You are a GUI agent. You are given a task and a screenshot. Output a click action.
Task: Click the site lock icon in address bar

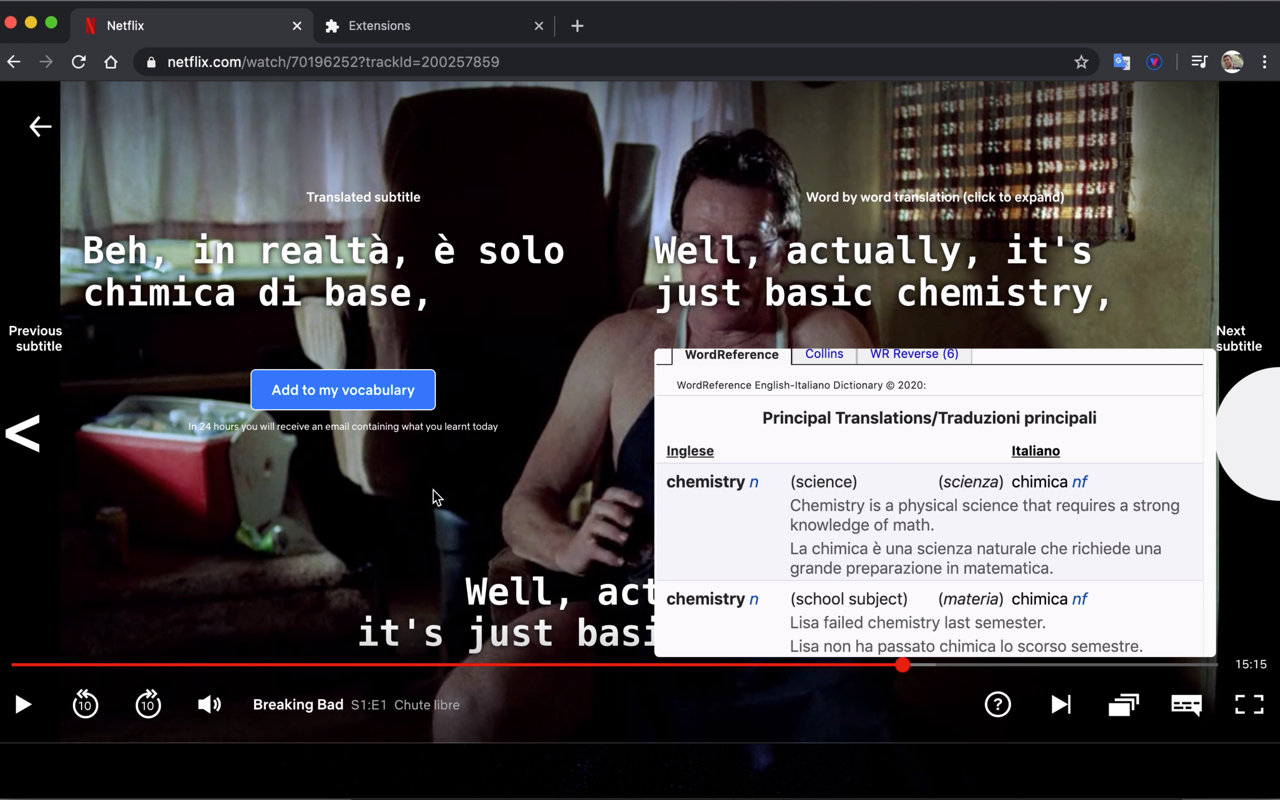tap(151, 62)
